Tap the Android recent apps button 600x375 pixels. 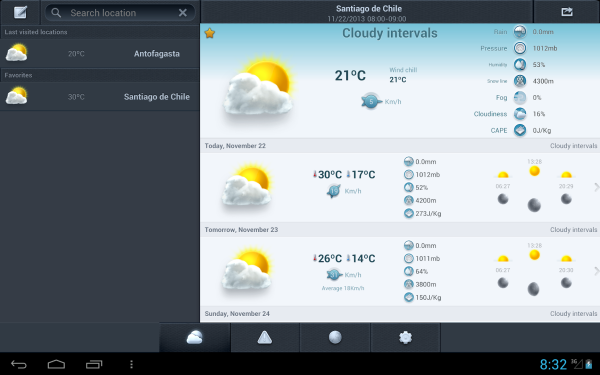pyautogui.click(x=94, y=364)
